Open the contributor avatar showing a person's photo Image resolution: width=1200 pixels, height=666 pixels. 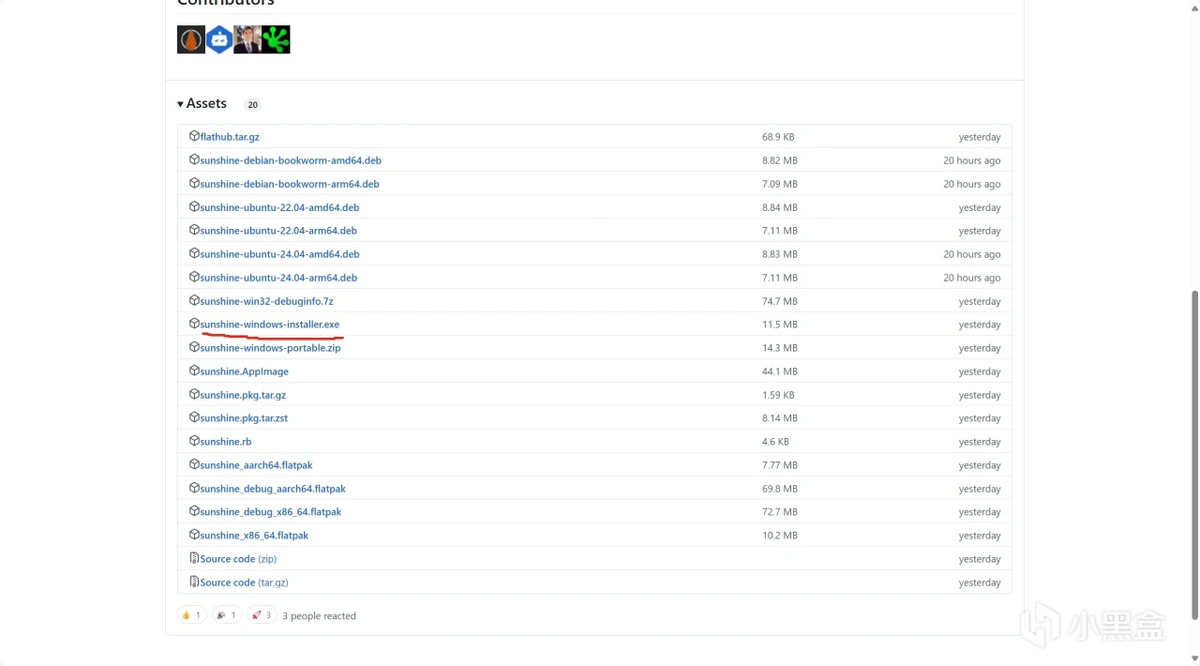click(247, 40)
